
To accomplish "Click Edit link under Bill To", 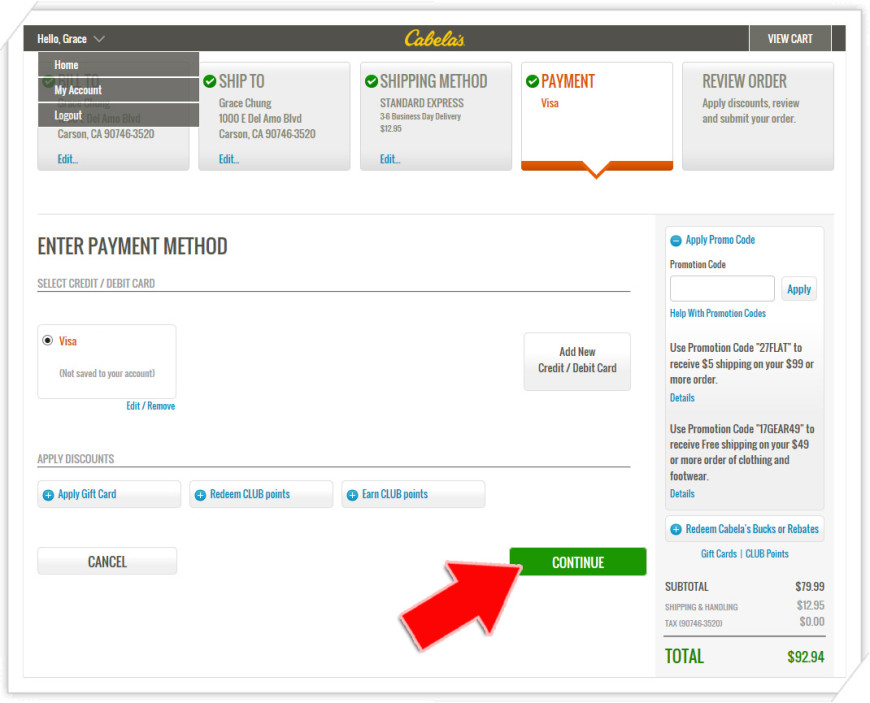I will tap(68, 159).
